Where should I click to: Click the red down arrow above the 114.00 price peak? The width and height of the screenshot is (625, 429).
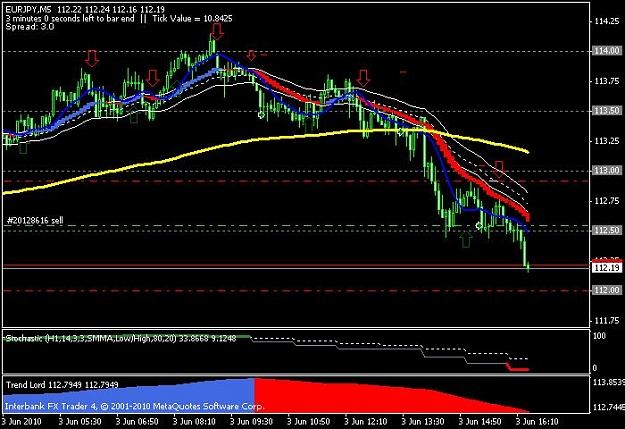pyautogui.click(x=217, y=31)
